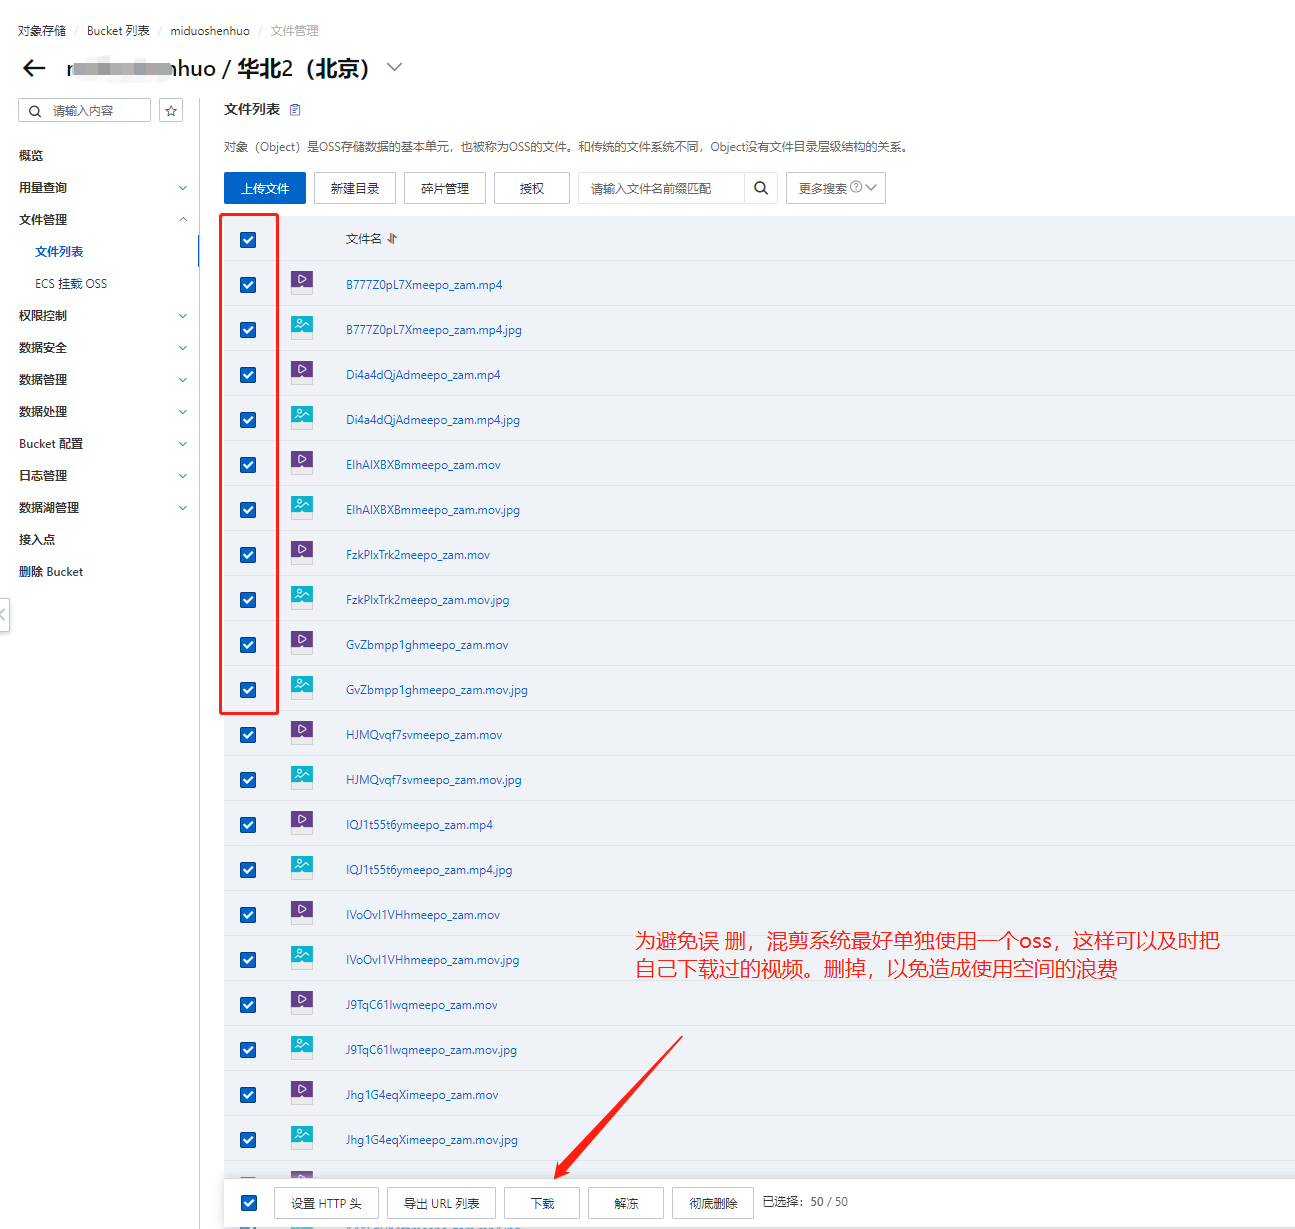Viewport: 1295px width, 1229px height.
Task: Click image icon for Jhg1G4eqXimeepo_zam.mov.jpg
Action: (302, 1137)
